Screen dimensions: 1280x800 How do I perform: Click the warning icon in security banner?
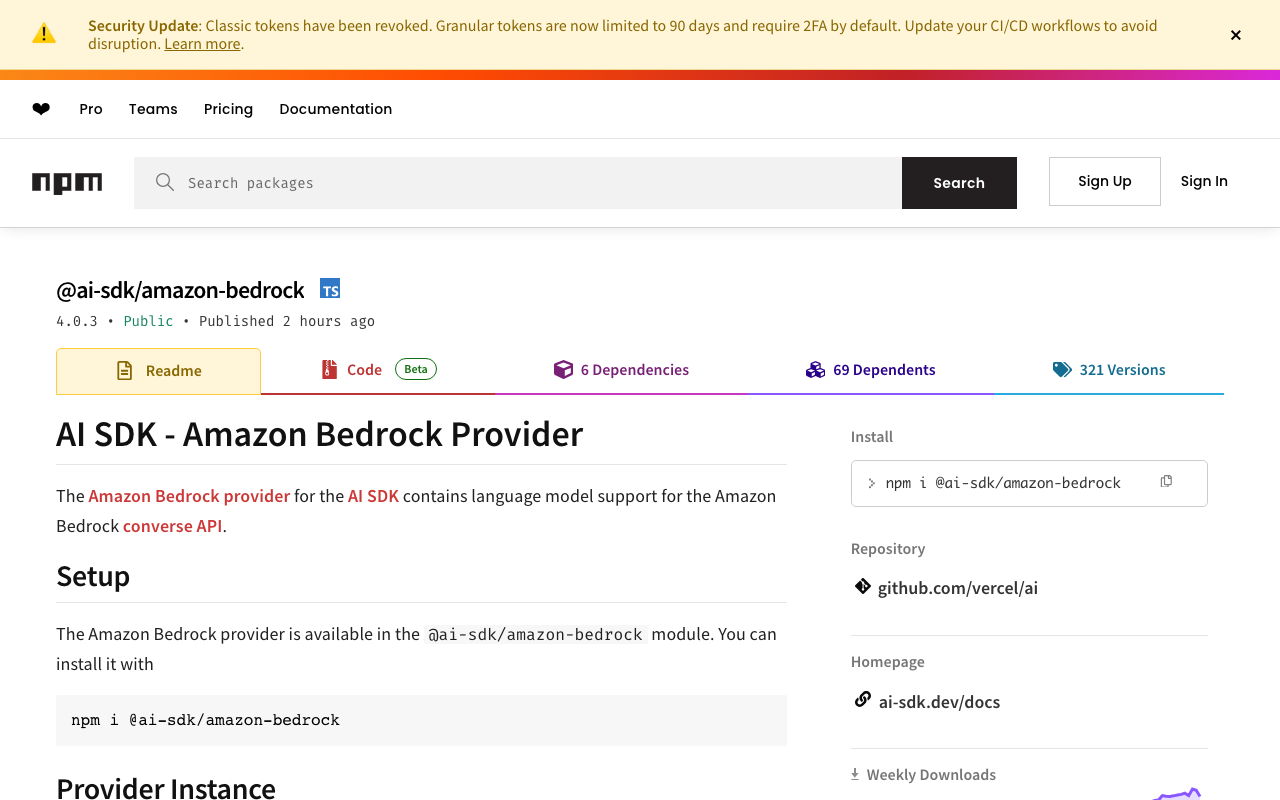point(44,34)
